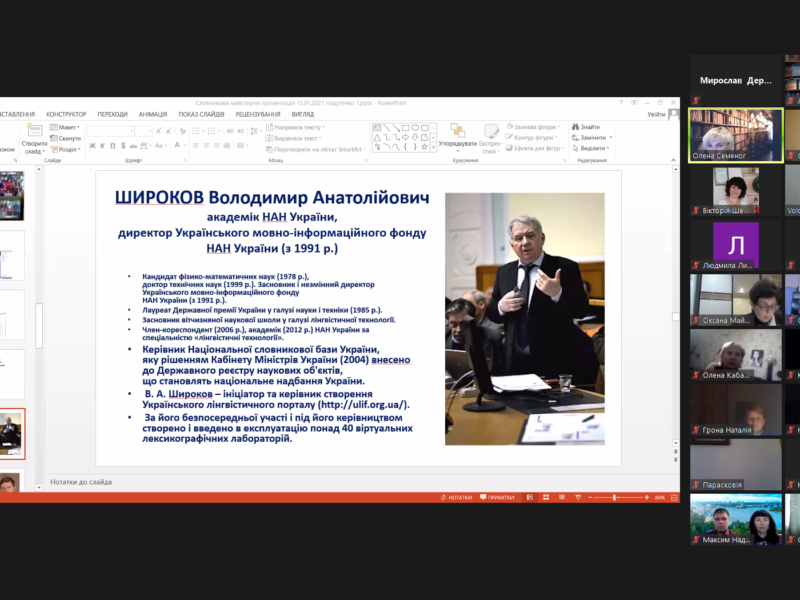
Task: Click Скинути (Reset) slide button
Action: point(67,138)
